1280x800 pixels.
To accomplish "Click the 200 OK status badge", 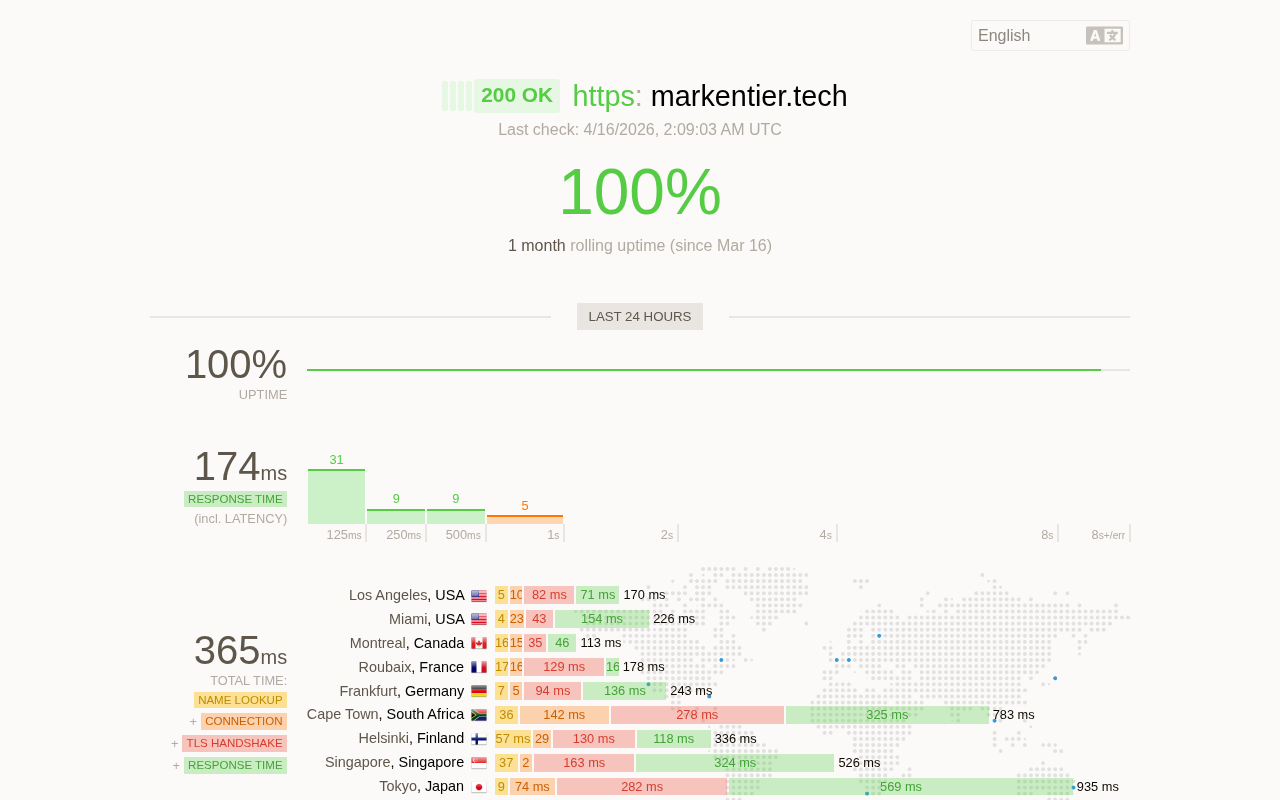I will pos(517,96).
